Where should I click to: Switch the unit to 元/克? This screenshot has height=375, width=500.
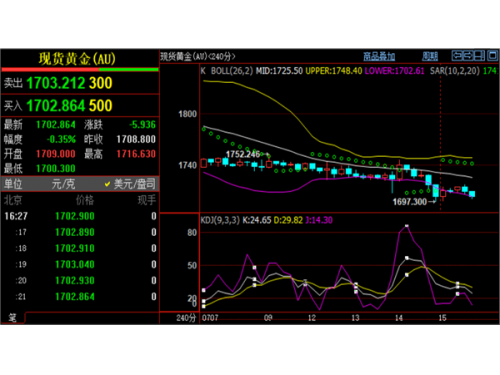(63, 184)
